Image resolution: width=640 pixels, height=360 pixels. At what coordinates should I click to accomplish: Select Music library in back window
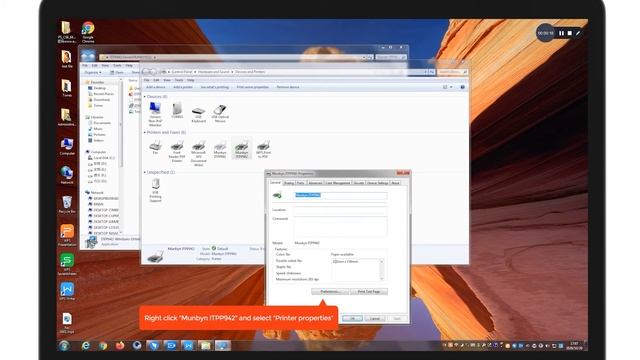pos(98,129)
